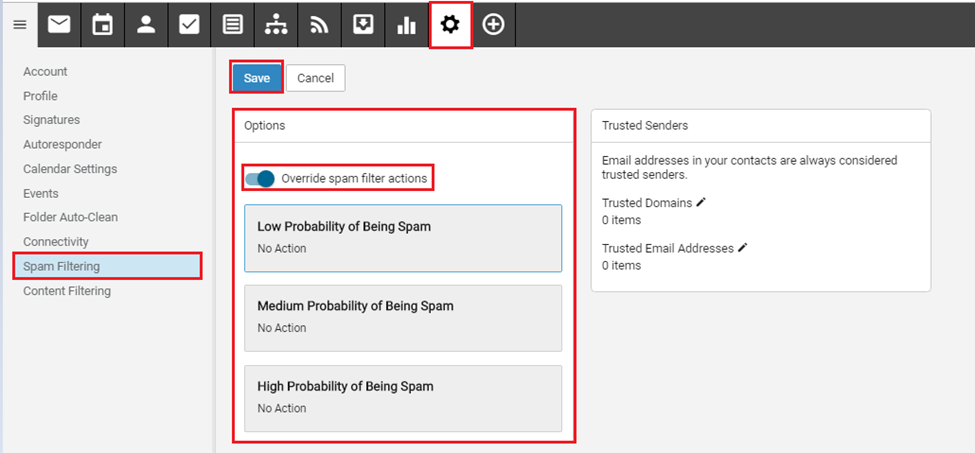Open the Settings gear icon

450,25
